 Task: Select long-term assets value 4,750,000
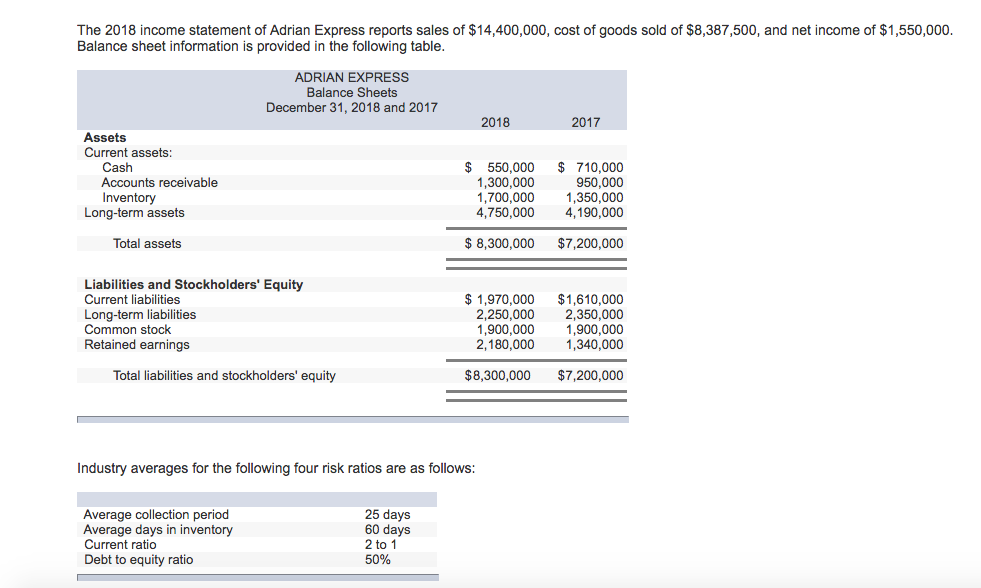pyautogui.click(x=506, y=213)
